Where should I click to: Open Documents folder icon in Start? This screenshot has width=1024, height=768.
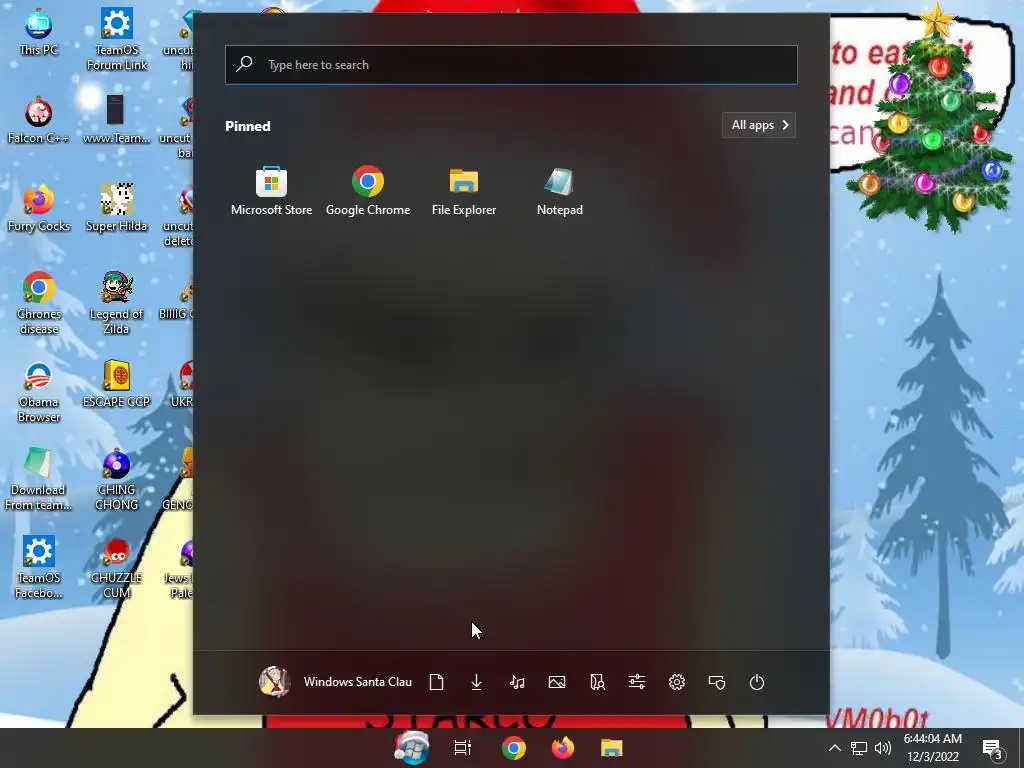pyautogui.click(x=437, y=682)
